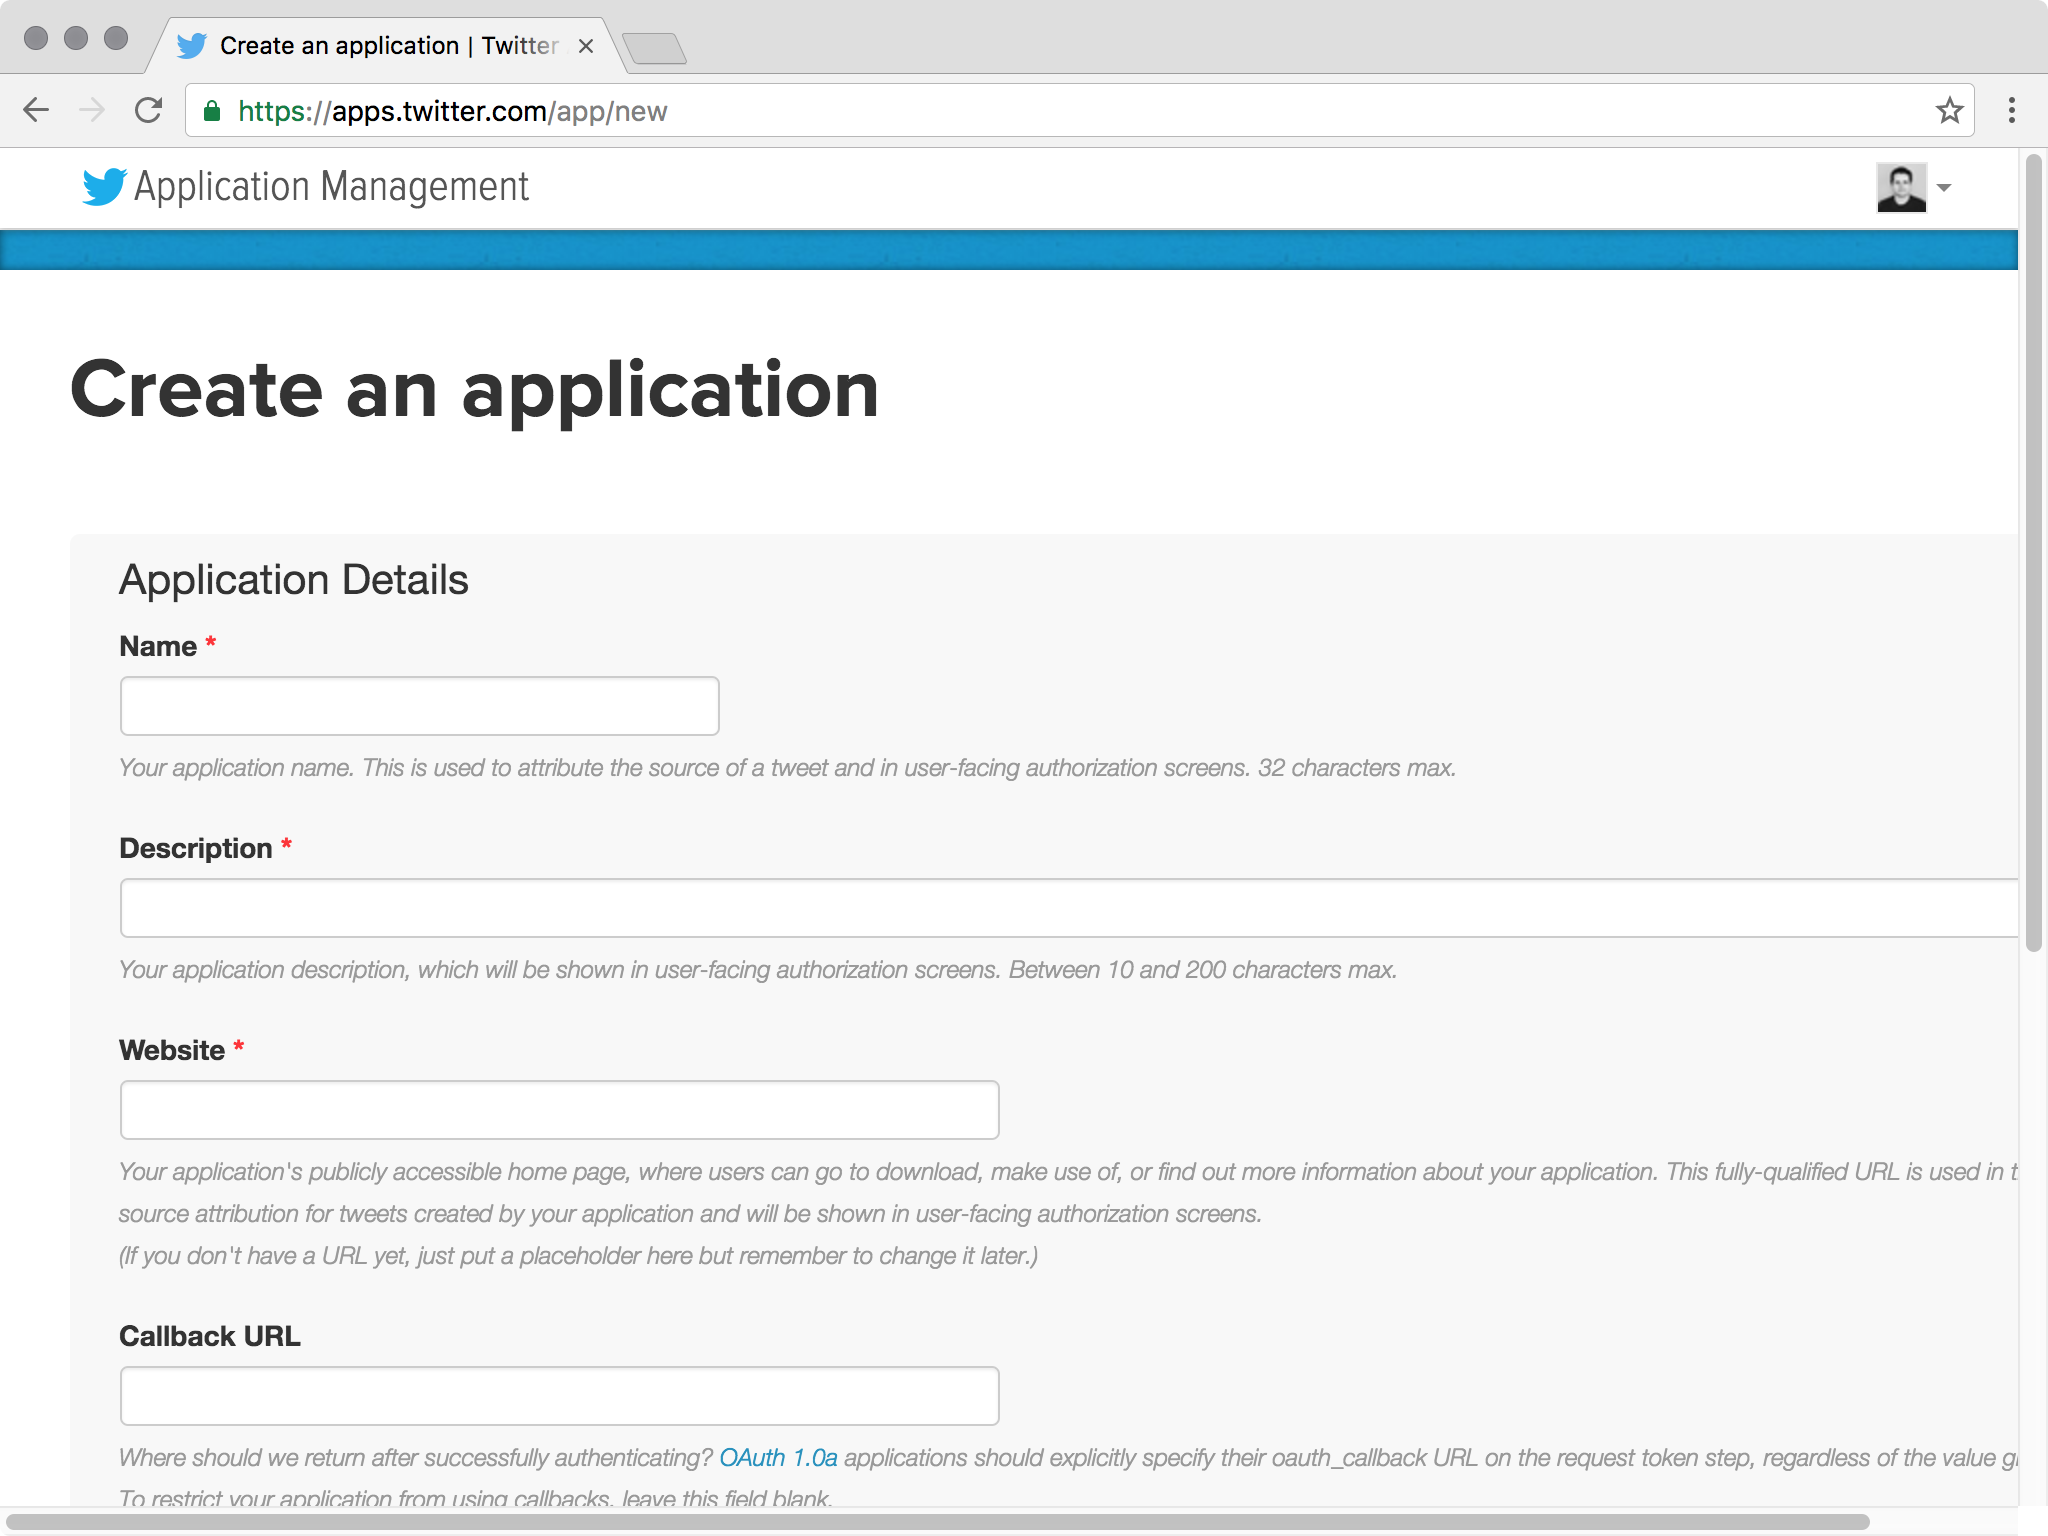Screen dimensions: 2048x1536
Task: Click the Application Management header title
Action: point(331,187)
